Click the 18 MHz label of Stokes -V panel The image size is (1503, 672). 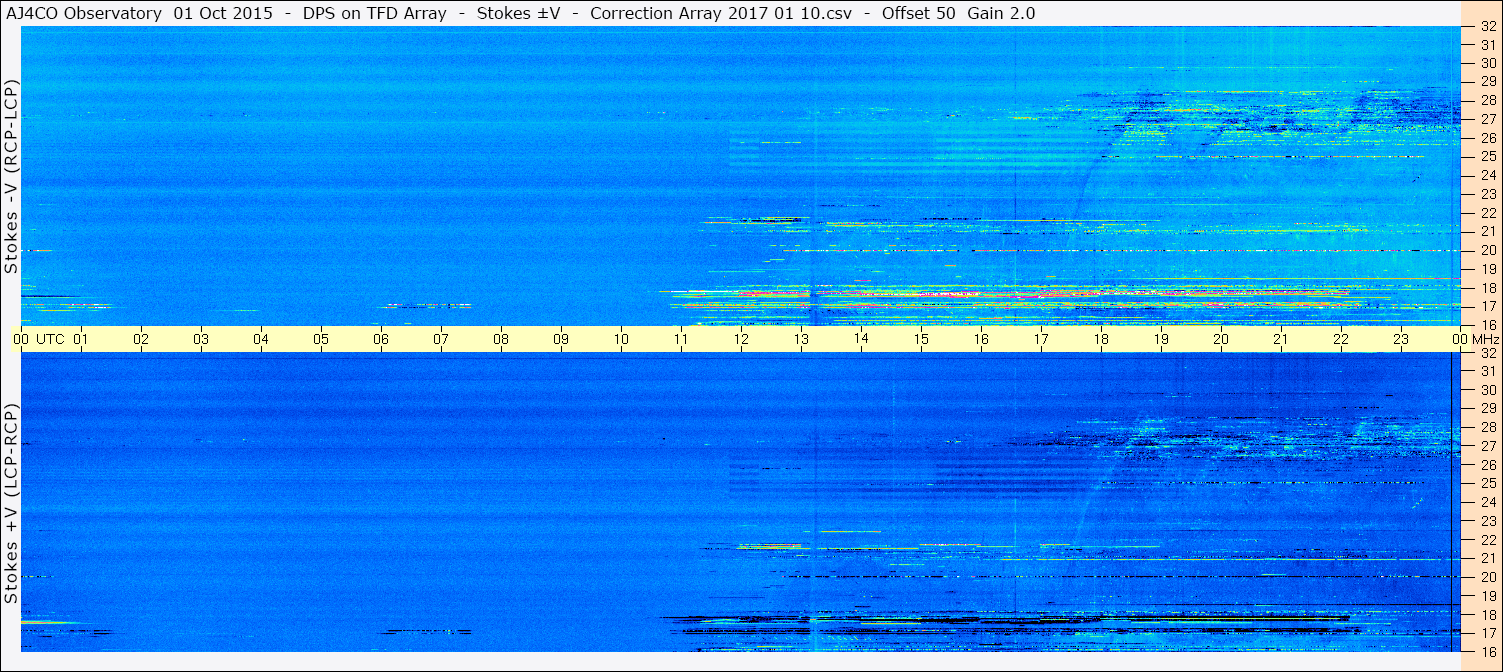1487,288
